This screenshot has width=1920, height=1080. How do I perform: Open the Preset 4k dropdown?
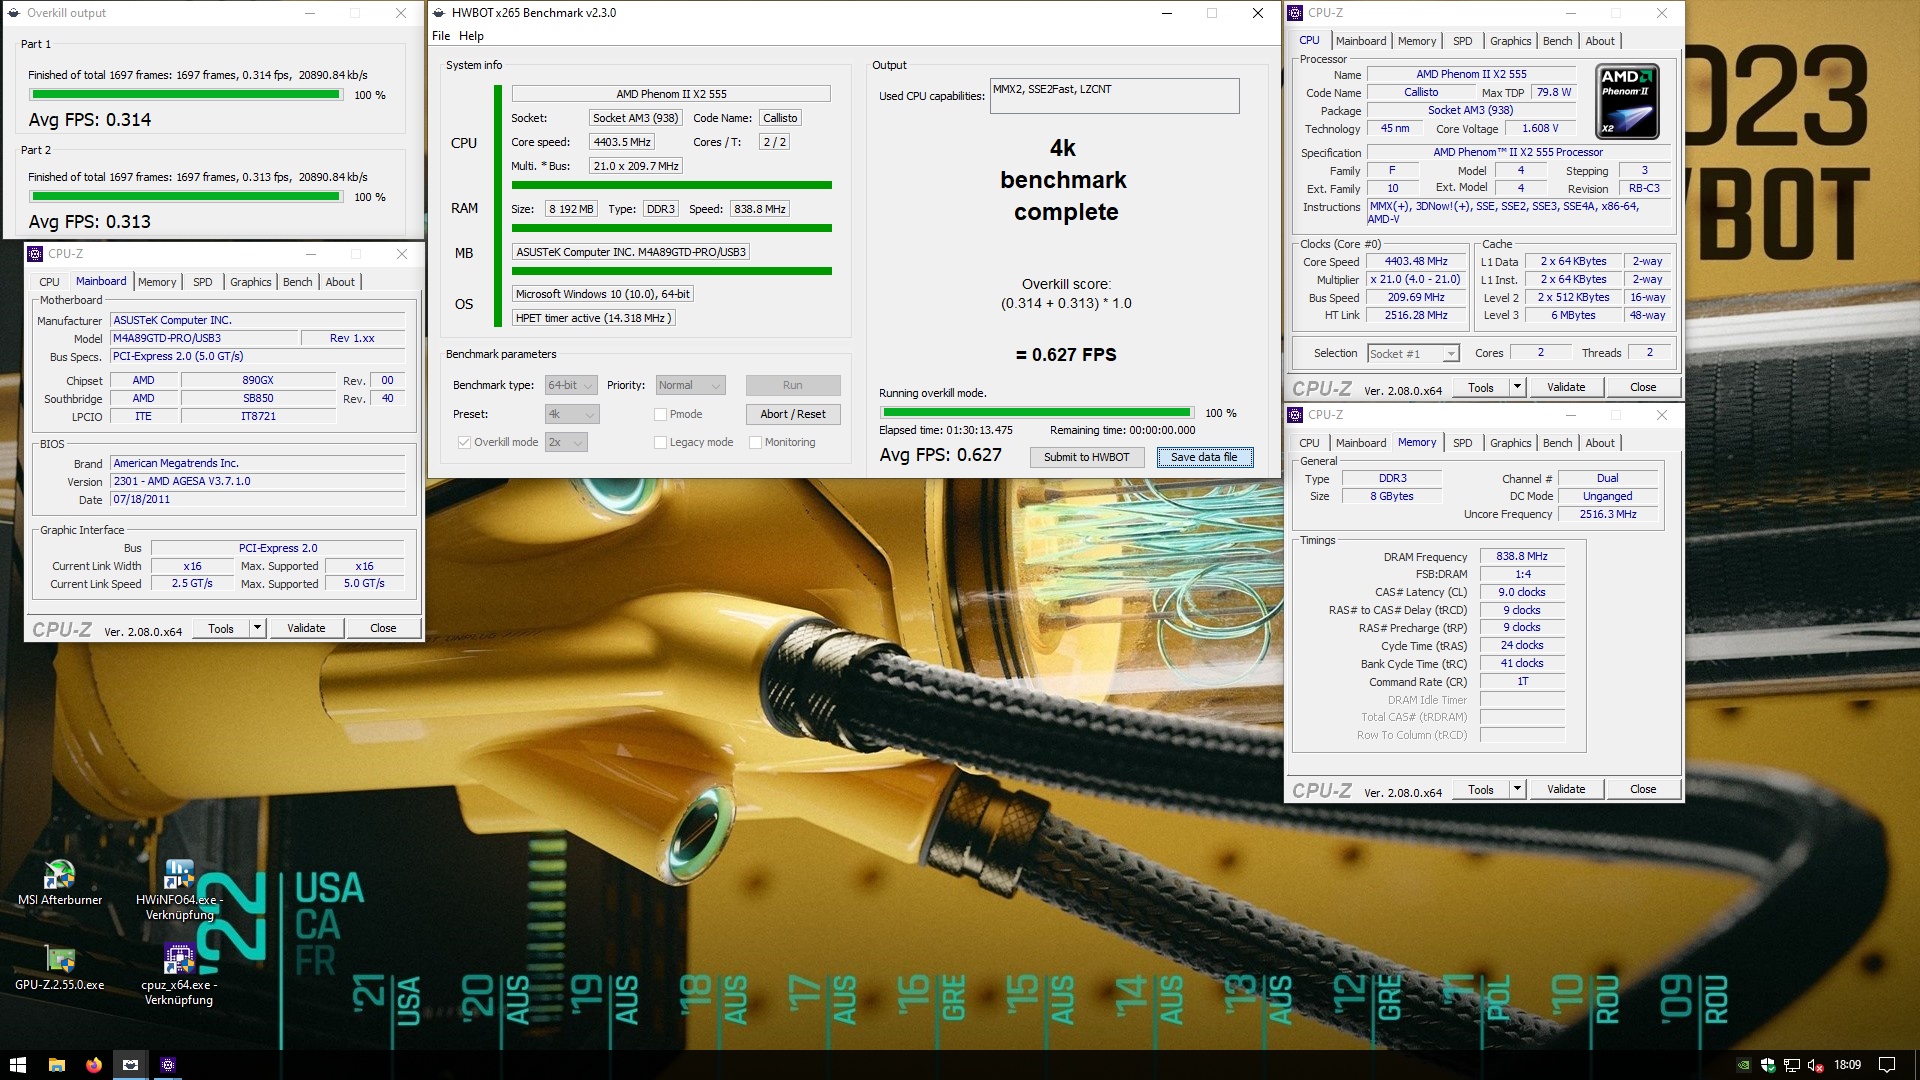[571, 414]
